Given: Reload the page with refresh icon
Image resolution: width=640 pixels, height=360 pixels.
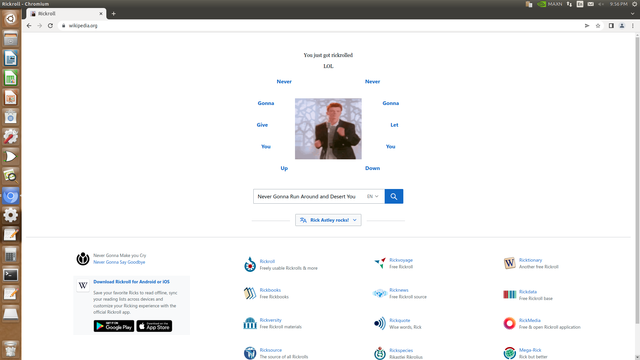Looking at the screenshot, I should pyautogui.click(x=50, y=25).
